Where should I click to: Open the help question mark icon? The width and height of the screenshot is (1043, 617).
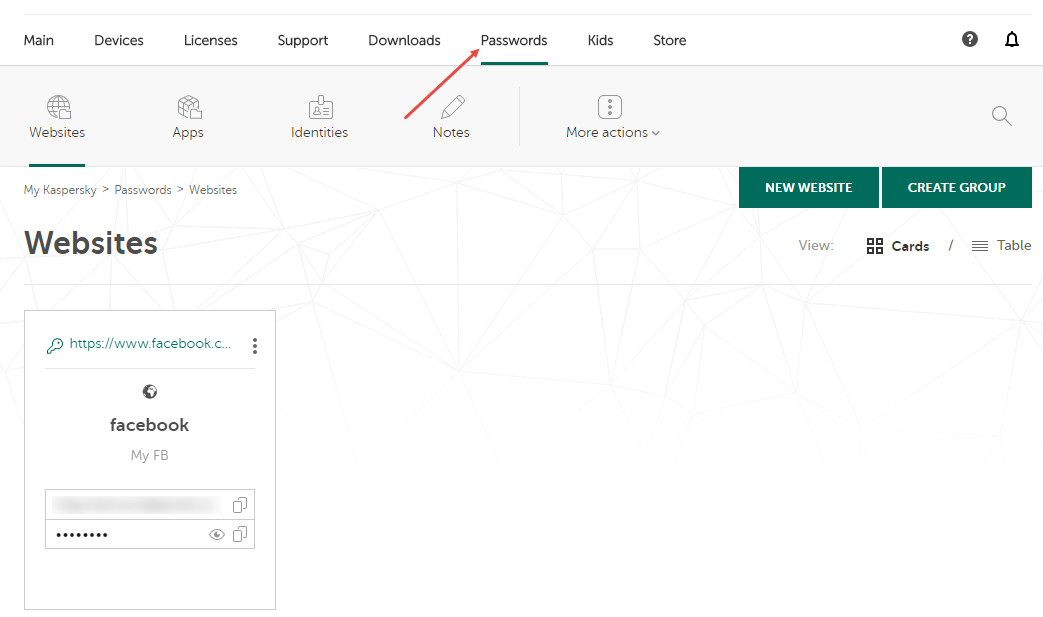tap(970, 39)
